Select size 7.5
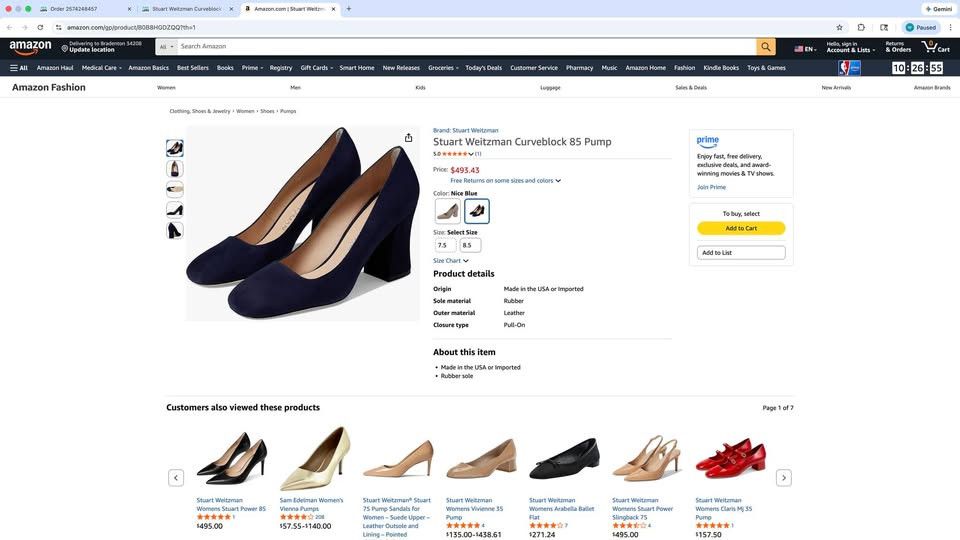Image resolution: width=960 pixels, height=540 pixels. (445, 245)
